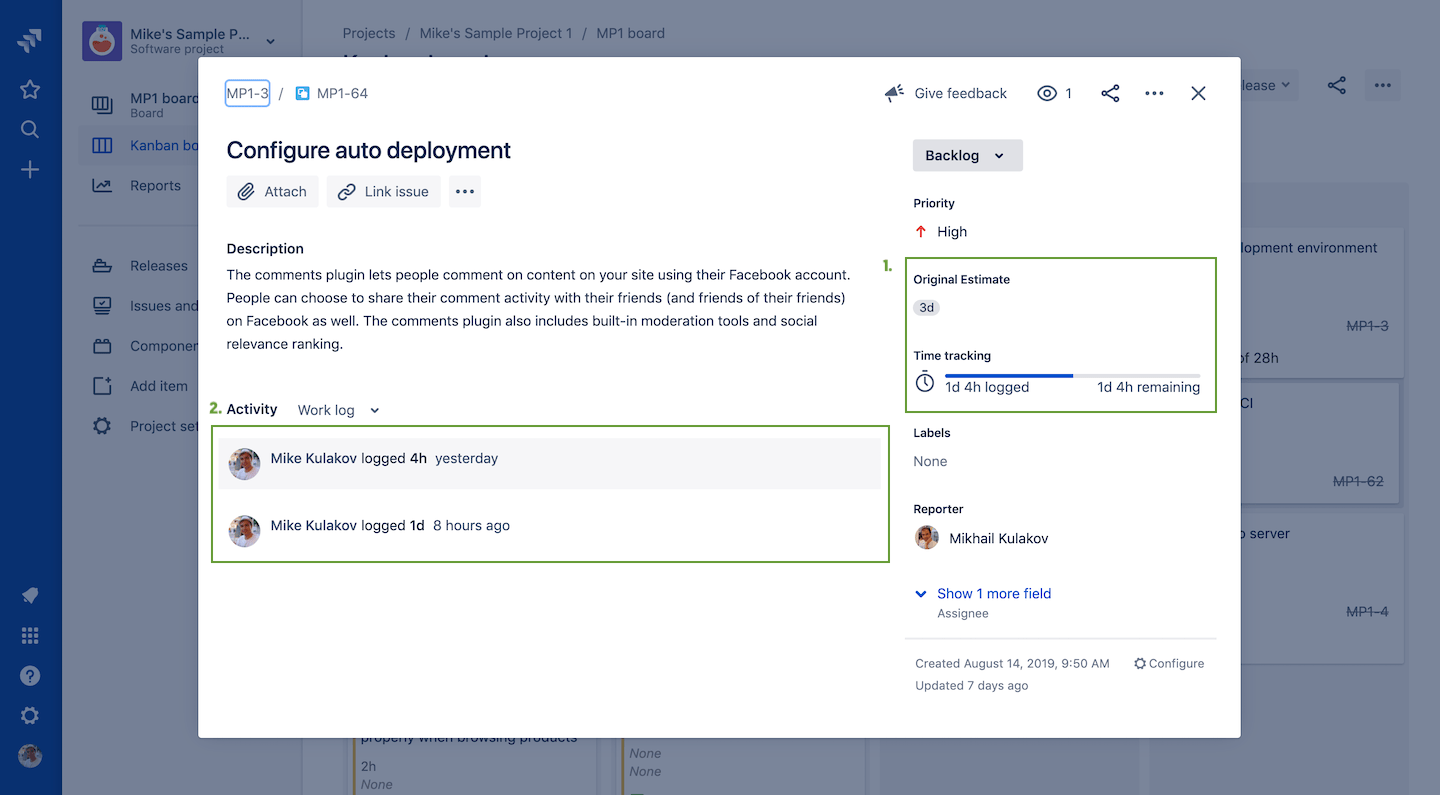1440x795 pixels.
Task: Select Reports in project navigation
Action: [x=155, y=185]
